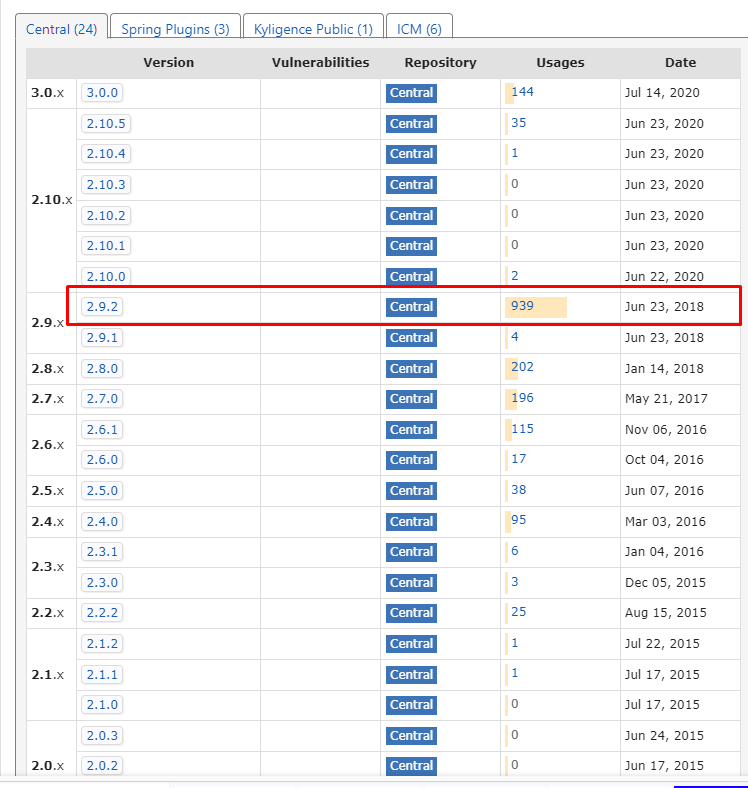Click the Central badge in the 2.8.0 row

pos(411,369)
